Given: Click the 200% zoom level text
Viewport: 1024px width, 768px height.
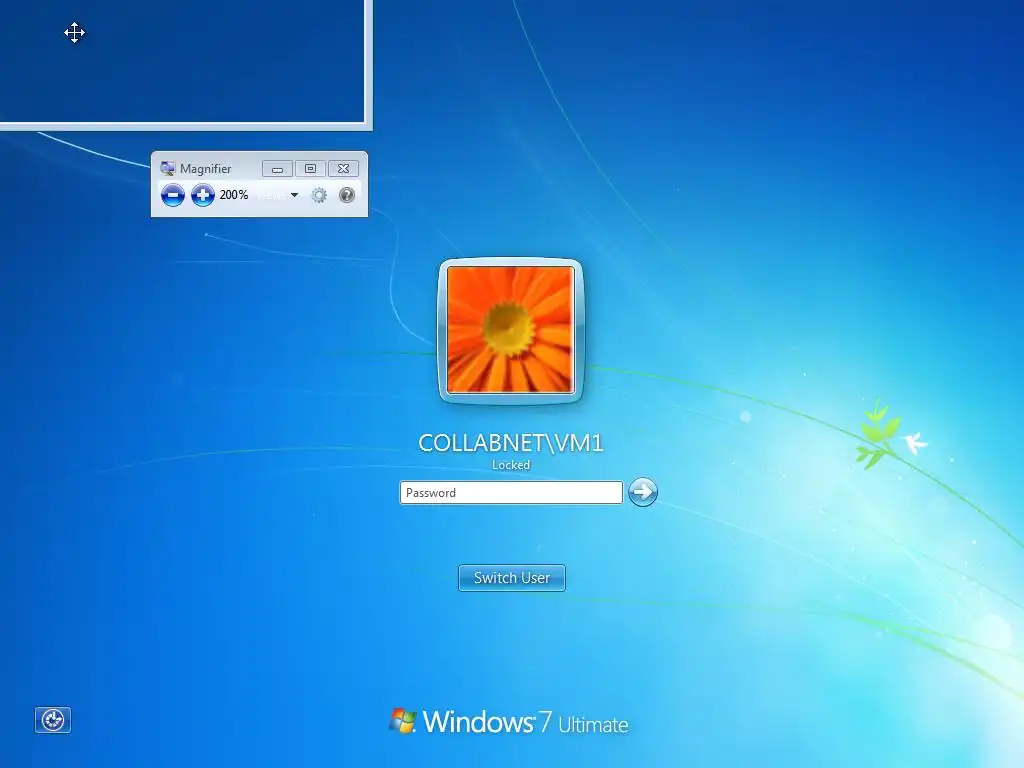Looking at the screenshot, I should tap(234, 195).
